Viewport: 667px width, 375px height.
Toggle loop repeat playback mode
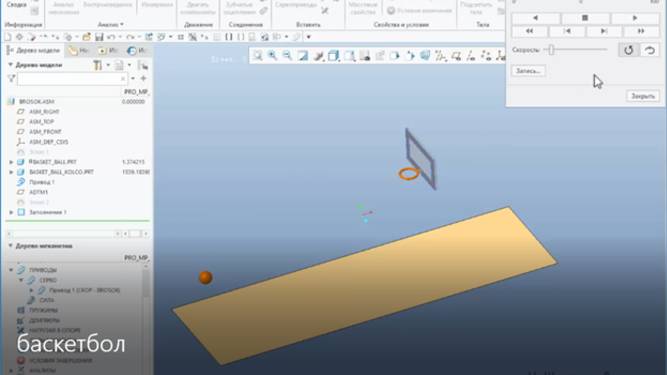(629, 50)
